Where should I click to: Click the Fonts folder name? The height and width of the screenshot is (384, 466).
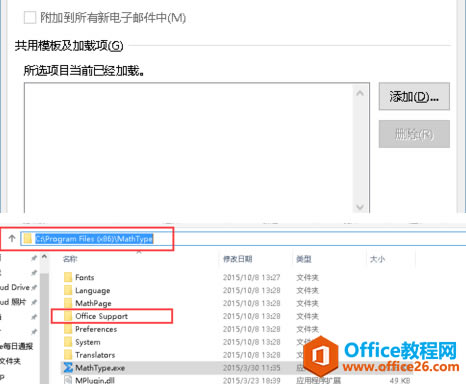tap(85, 277)
